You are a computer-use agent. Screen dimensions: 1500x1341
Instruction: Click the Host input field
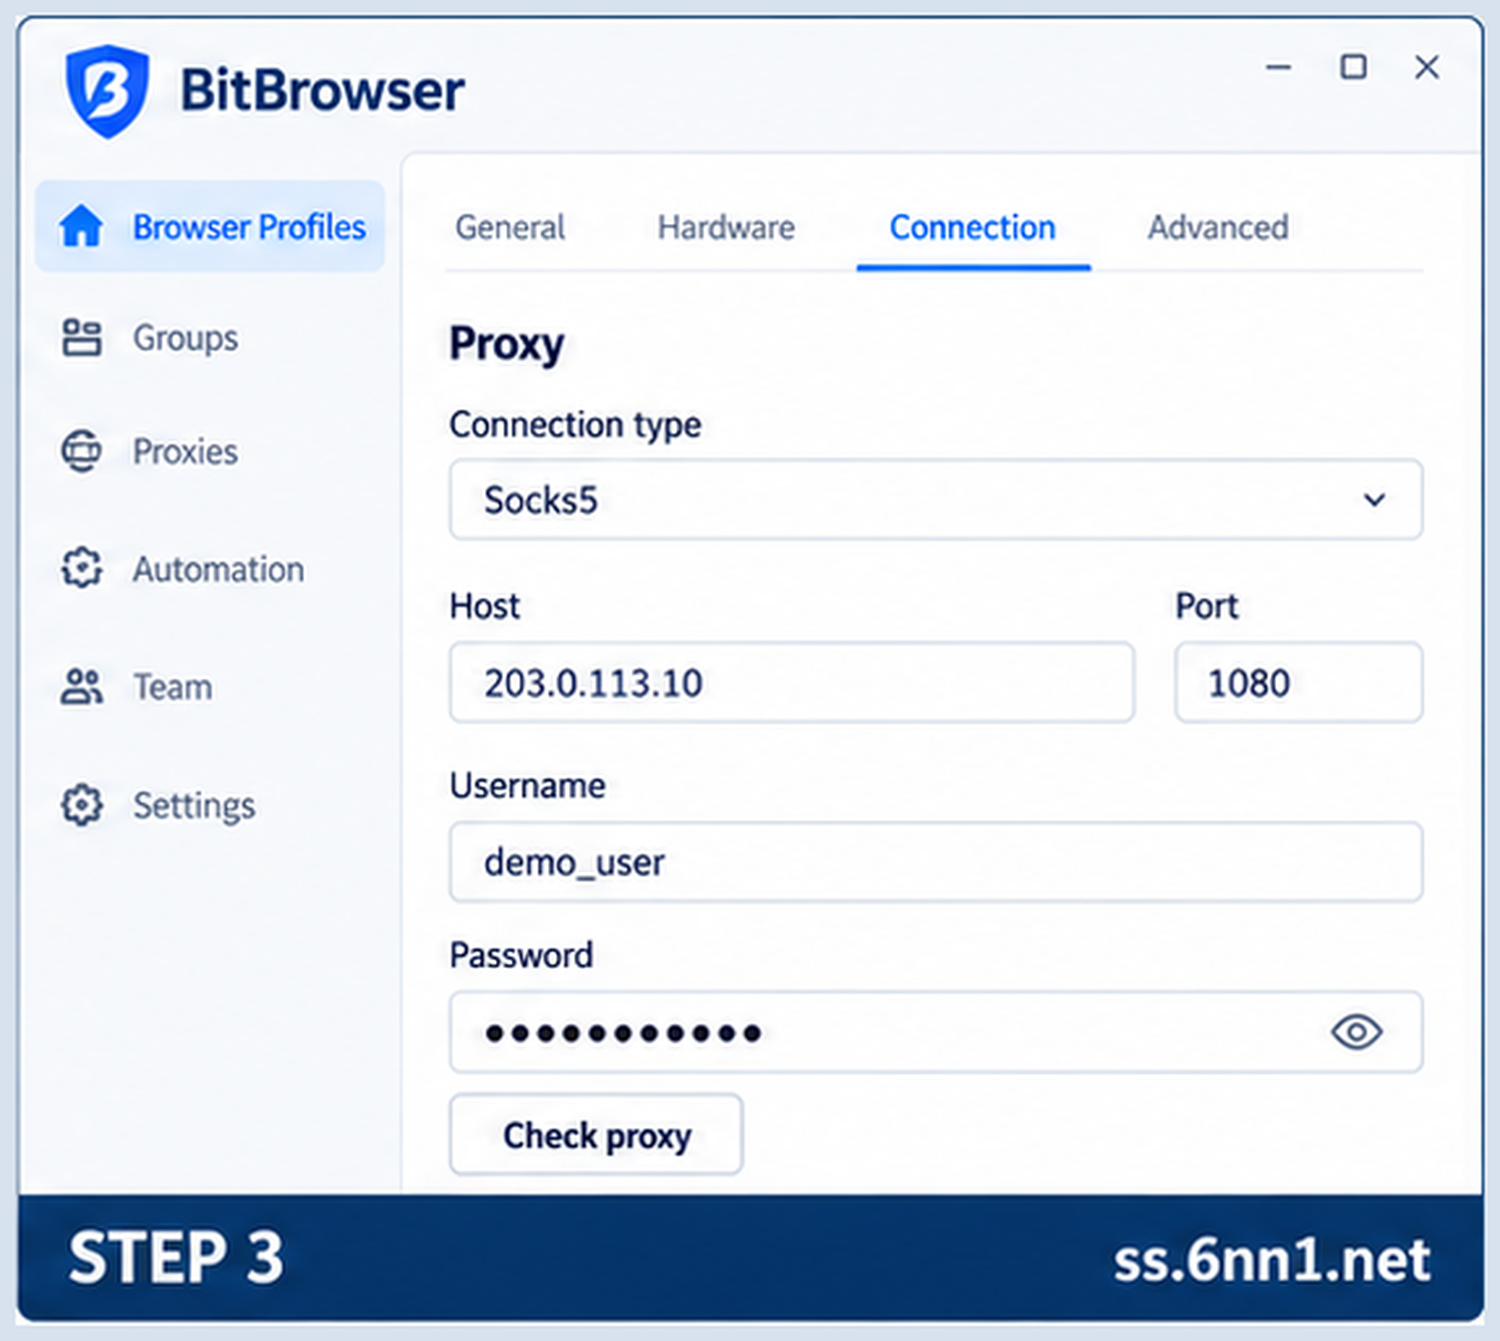[x=792, y=682]
